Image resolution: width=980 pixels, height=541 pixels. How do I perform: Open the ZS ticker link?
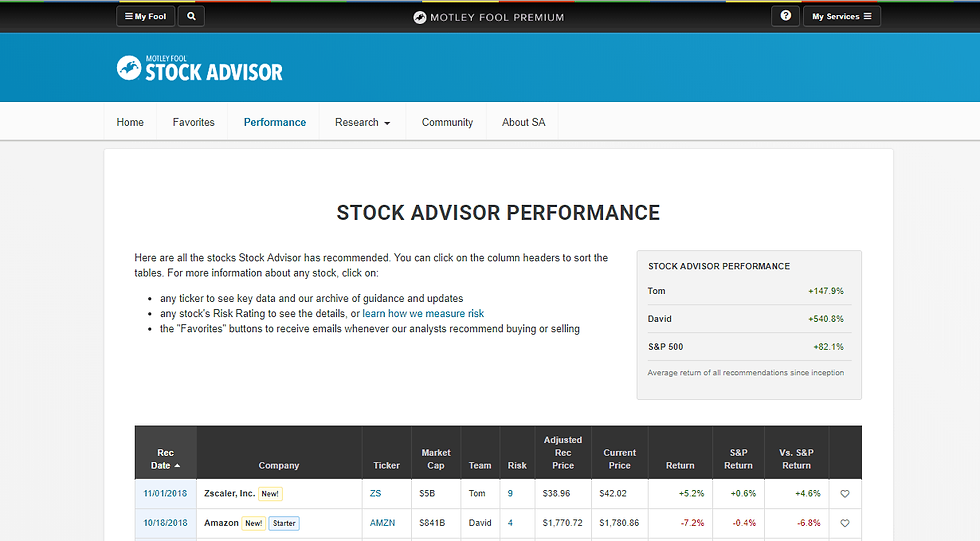375,494
